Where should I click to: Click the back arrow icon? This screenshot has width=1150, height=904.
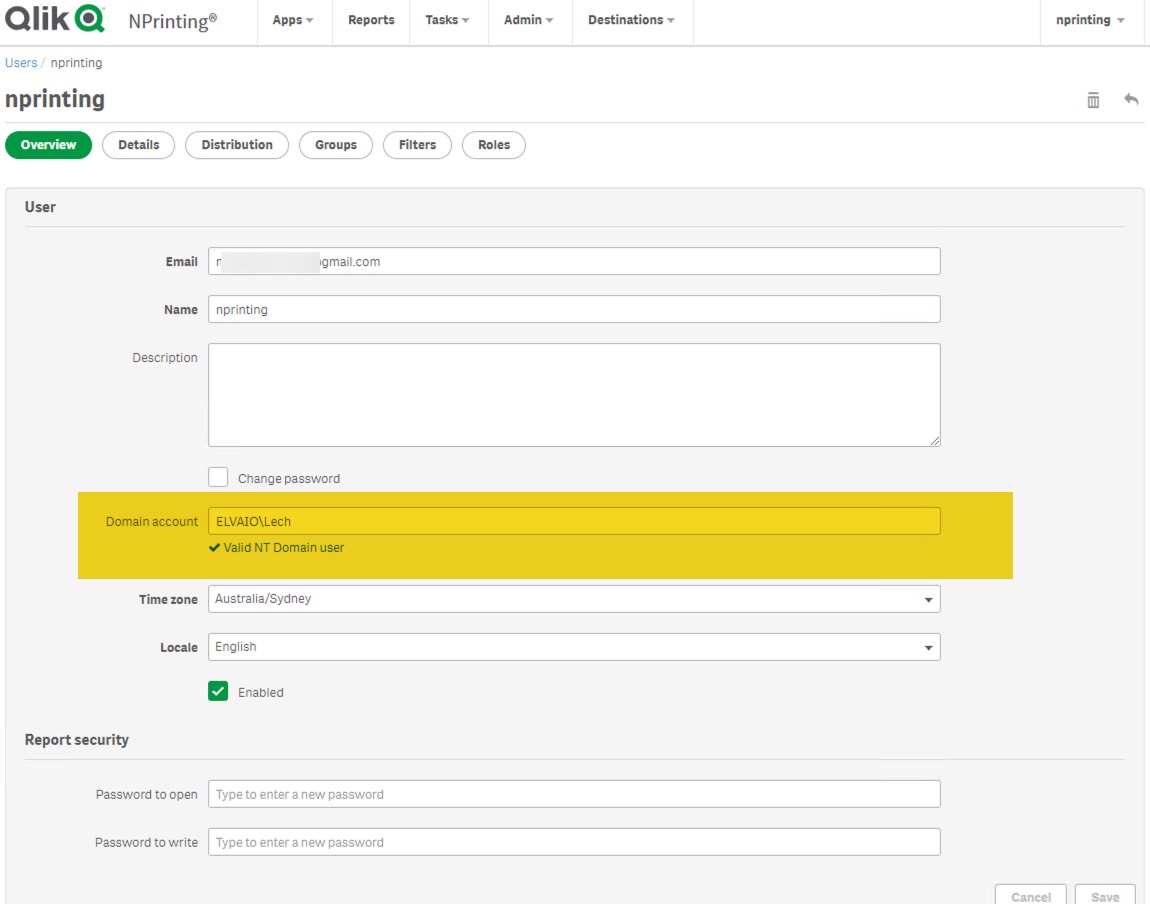pos(1131,100)
